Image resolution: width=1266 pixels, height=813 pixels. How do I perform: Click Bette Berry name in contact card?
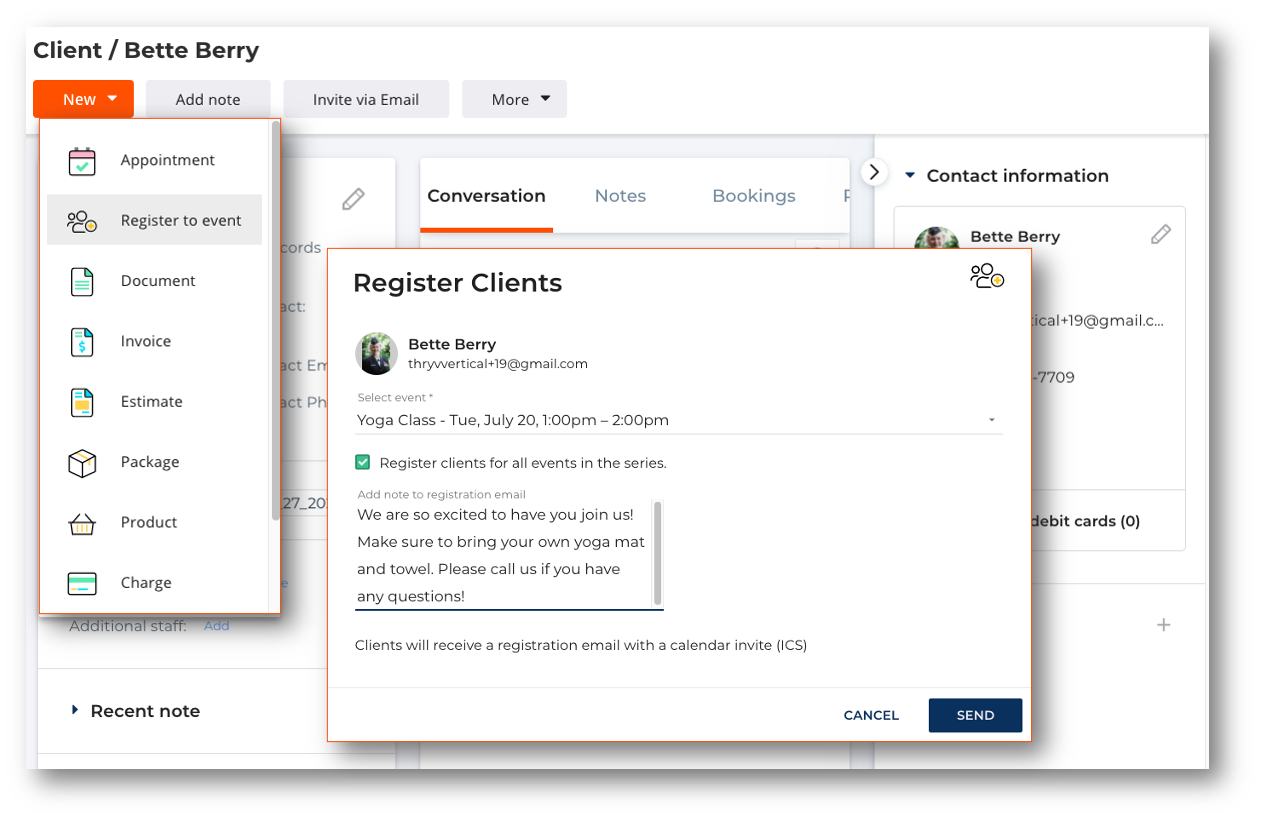click(x=1015, y=237)
